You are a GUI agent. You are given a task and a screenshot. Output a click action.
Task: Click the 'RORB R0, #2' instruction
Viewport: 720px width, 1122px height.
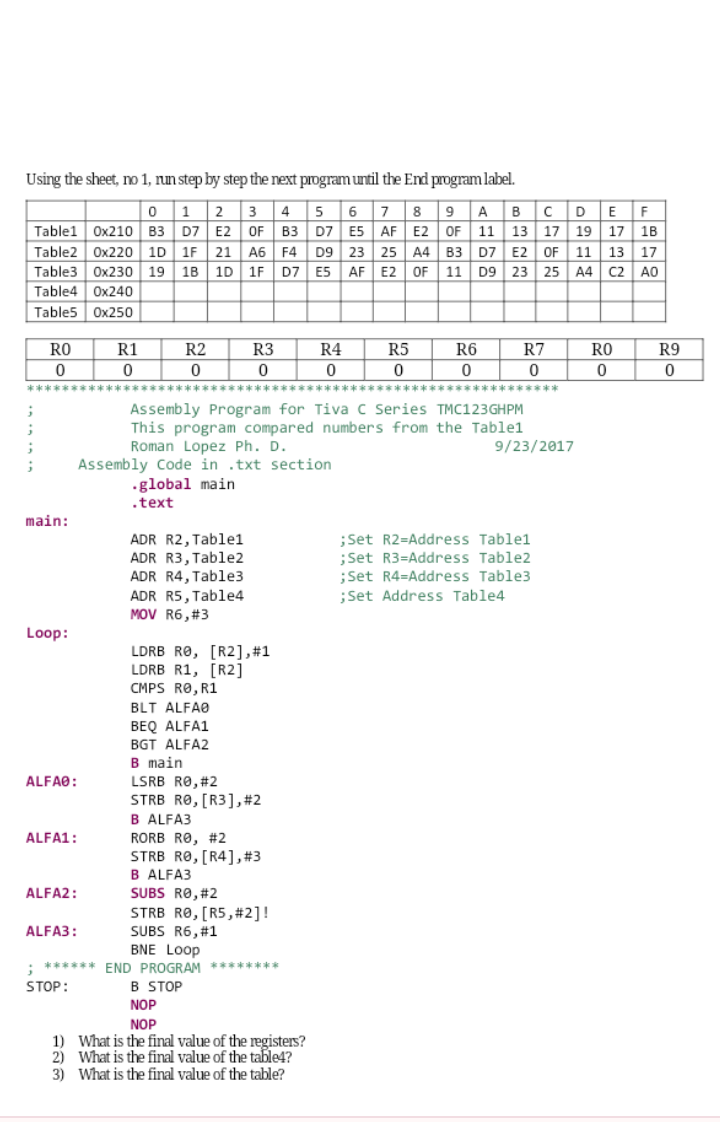178,838
